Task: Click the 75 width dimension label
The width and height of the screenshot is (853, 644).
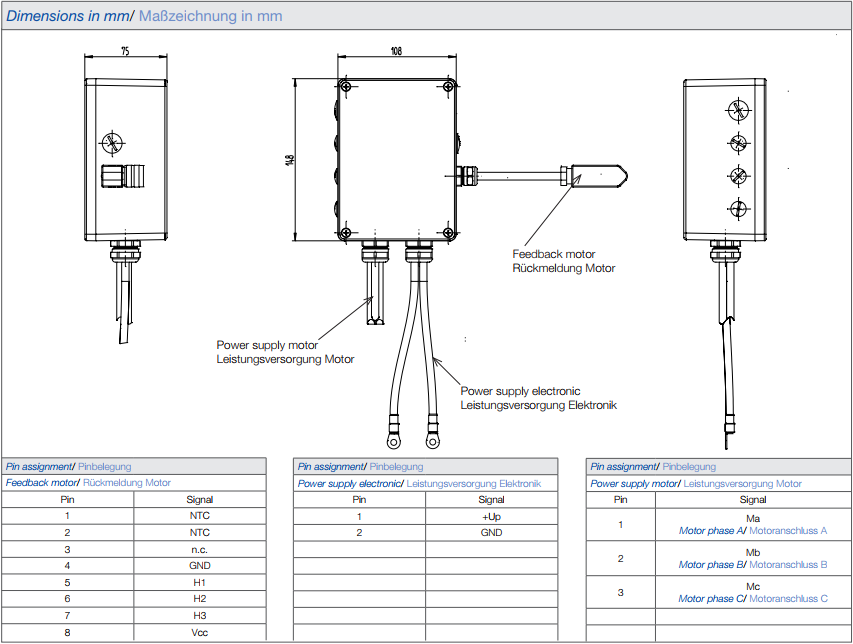Action: [x=125, y=51]
